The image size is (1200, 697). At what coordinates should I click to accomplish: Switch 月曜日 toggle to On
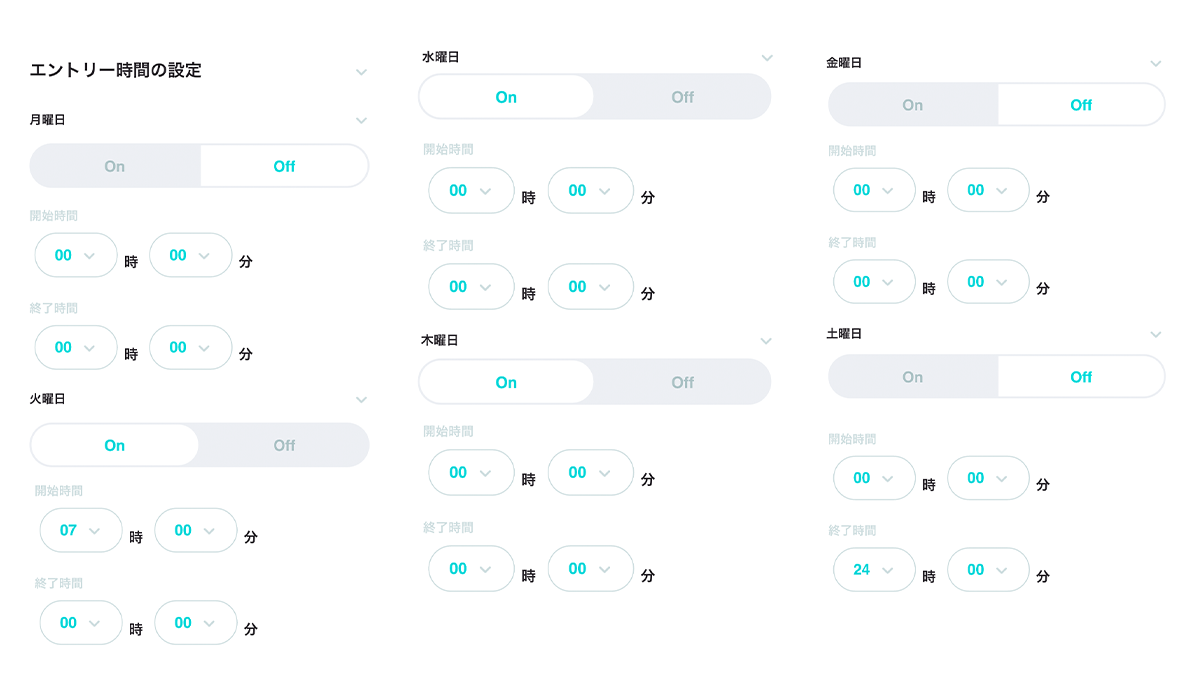click(x=115, y=166)
